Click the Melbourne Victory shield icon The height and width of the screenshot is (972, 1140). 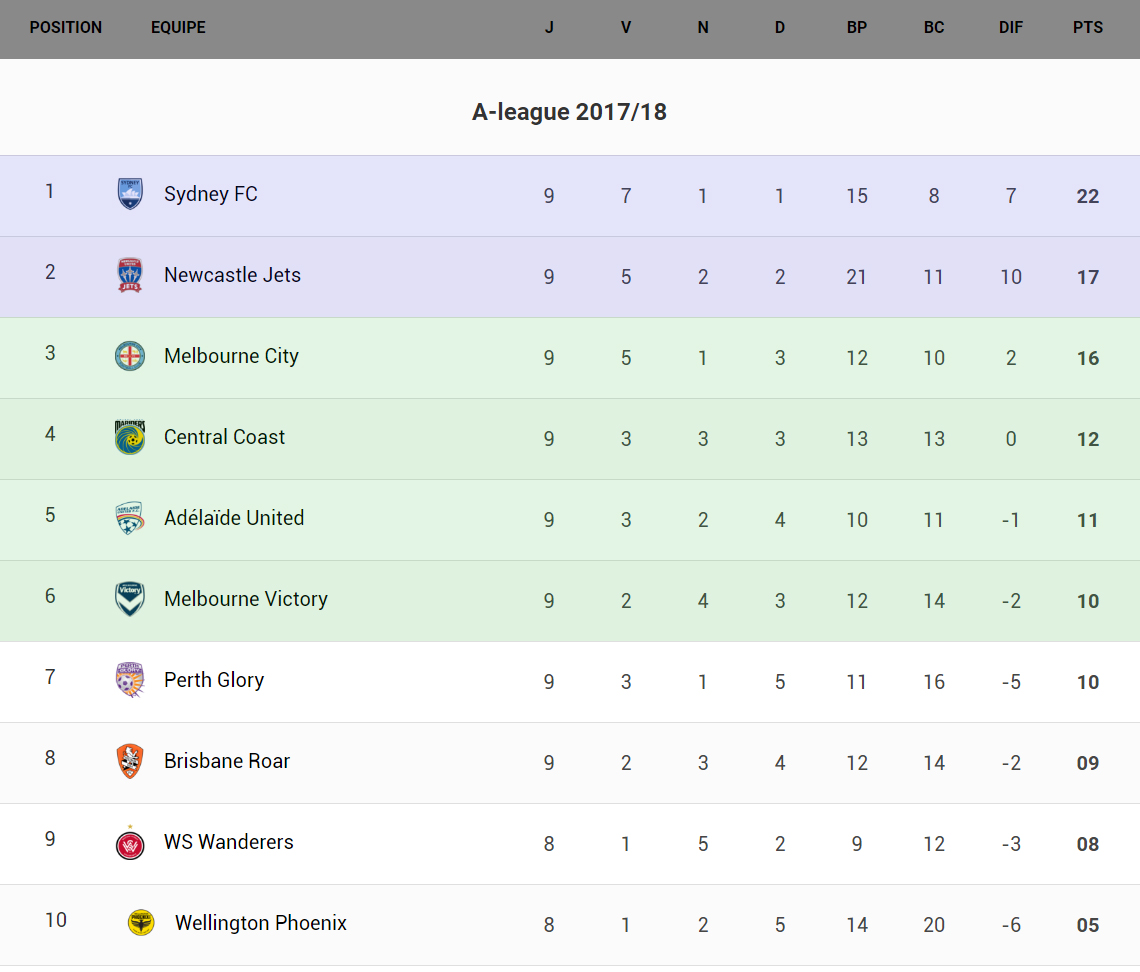(130, 599)
